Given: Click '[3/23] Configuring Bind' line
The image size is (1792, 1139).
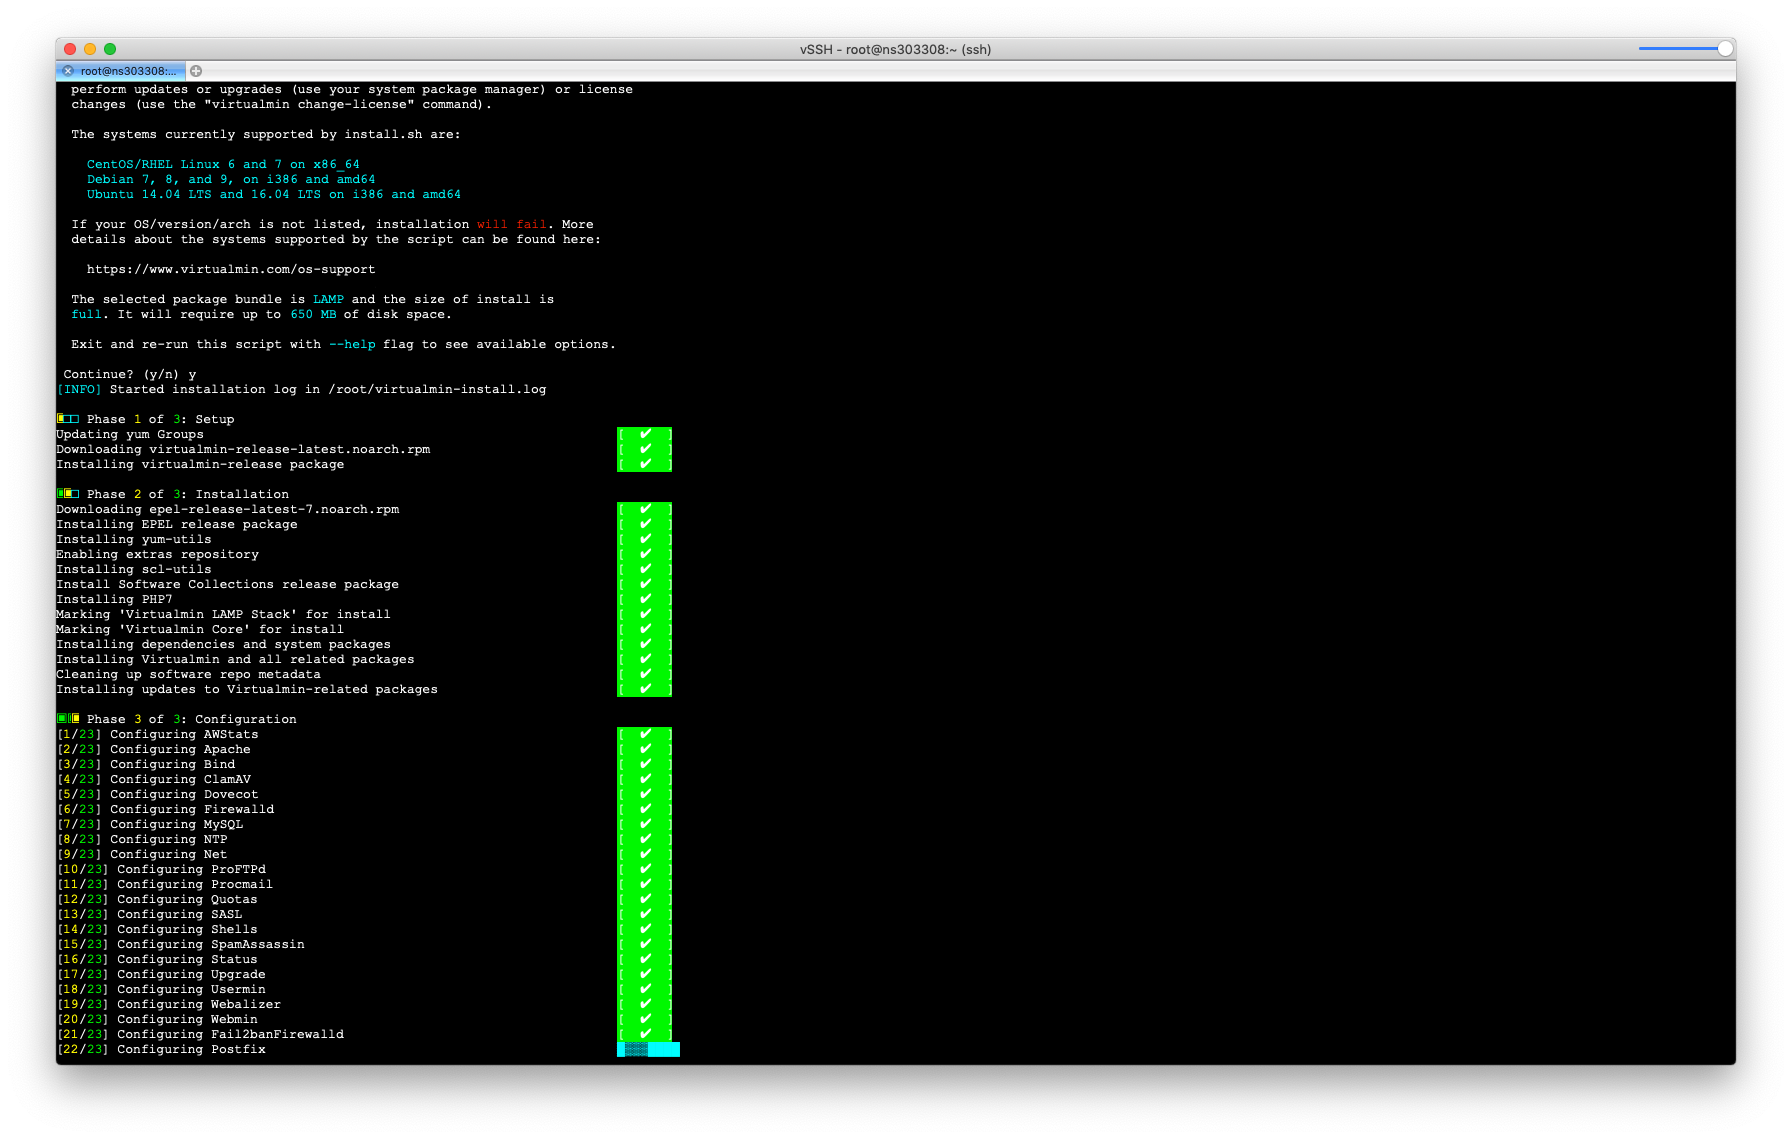Looking at the screenshot, I should tap(146, 764).
